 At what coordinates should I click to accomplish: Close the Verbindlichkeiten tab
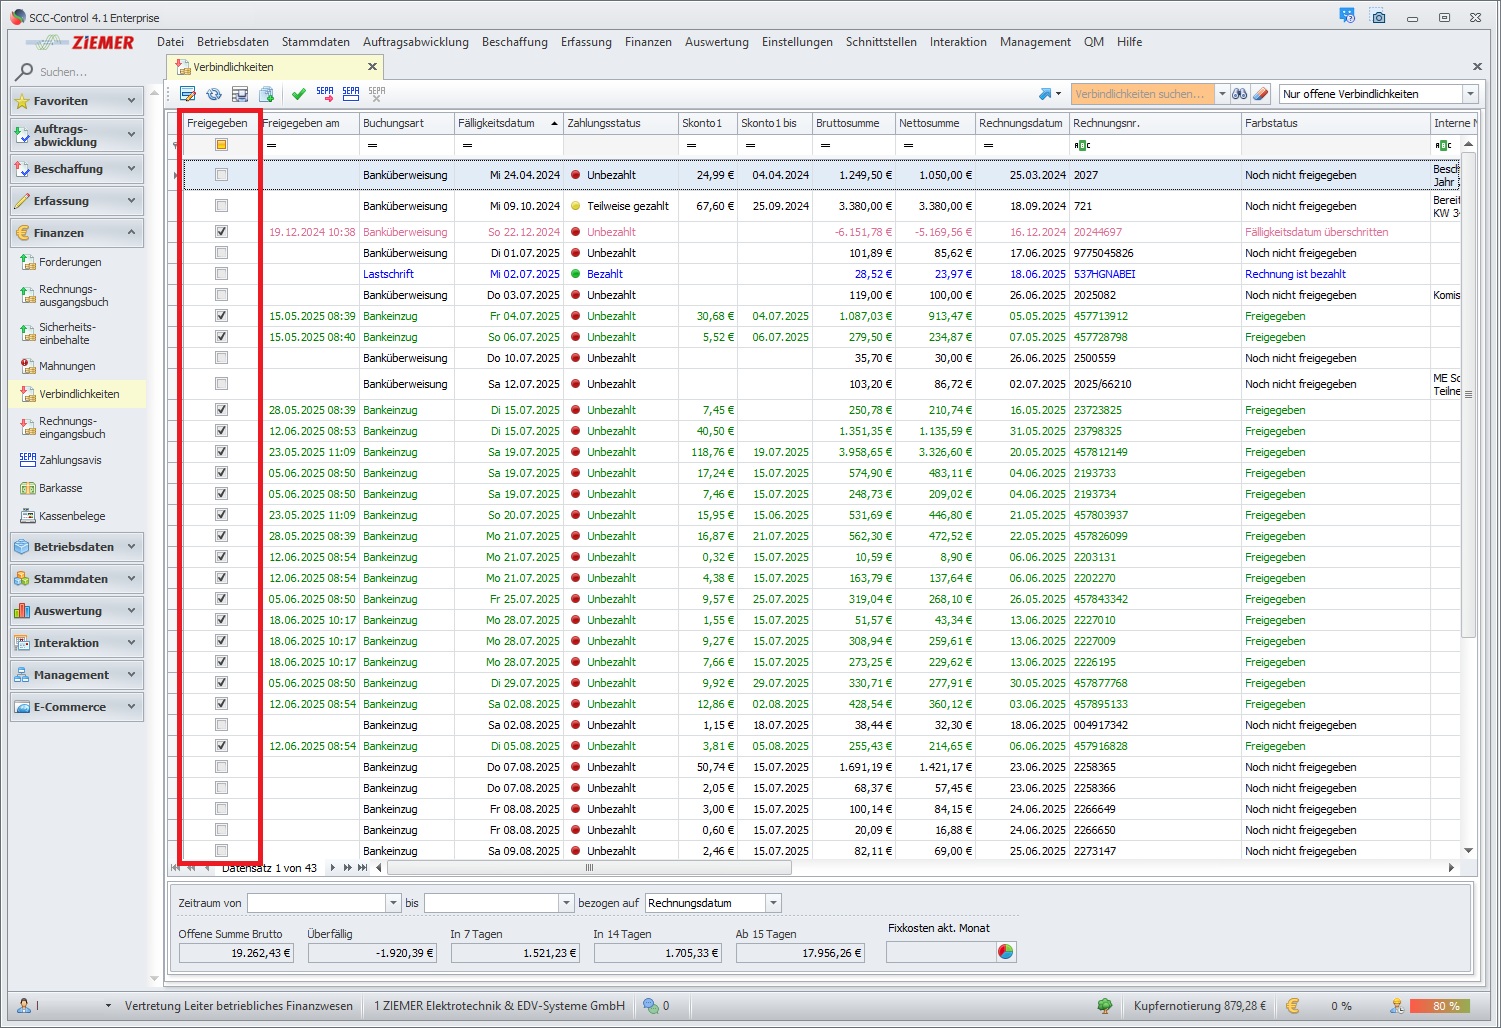tap(372, 67)
